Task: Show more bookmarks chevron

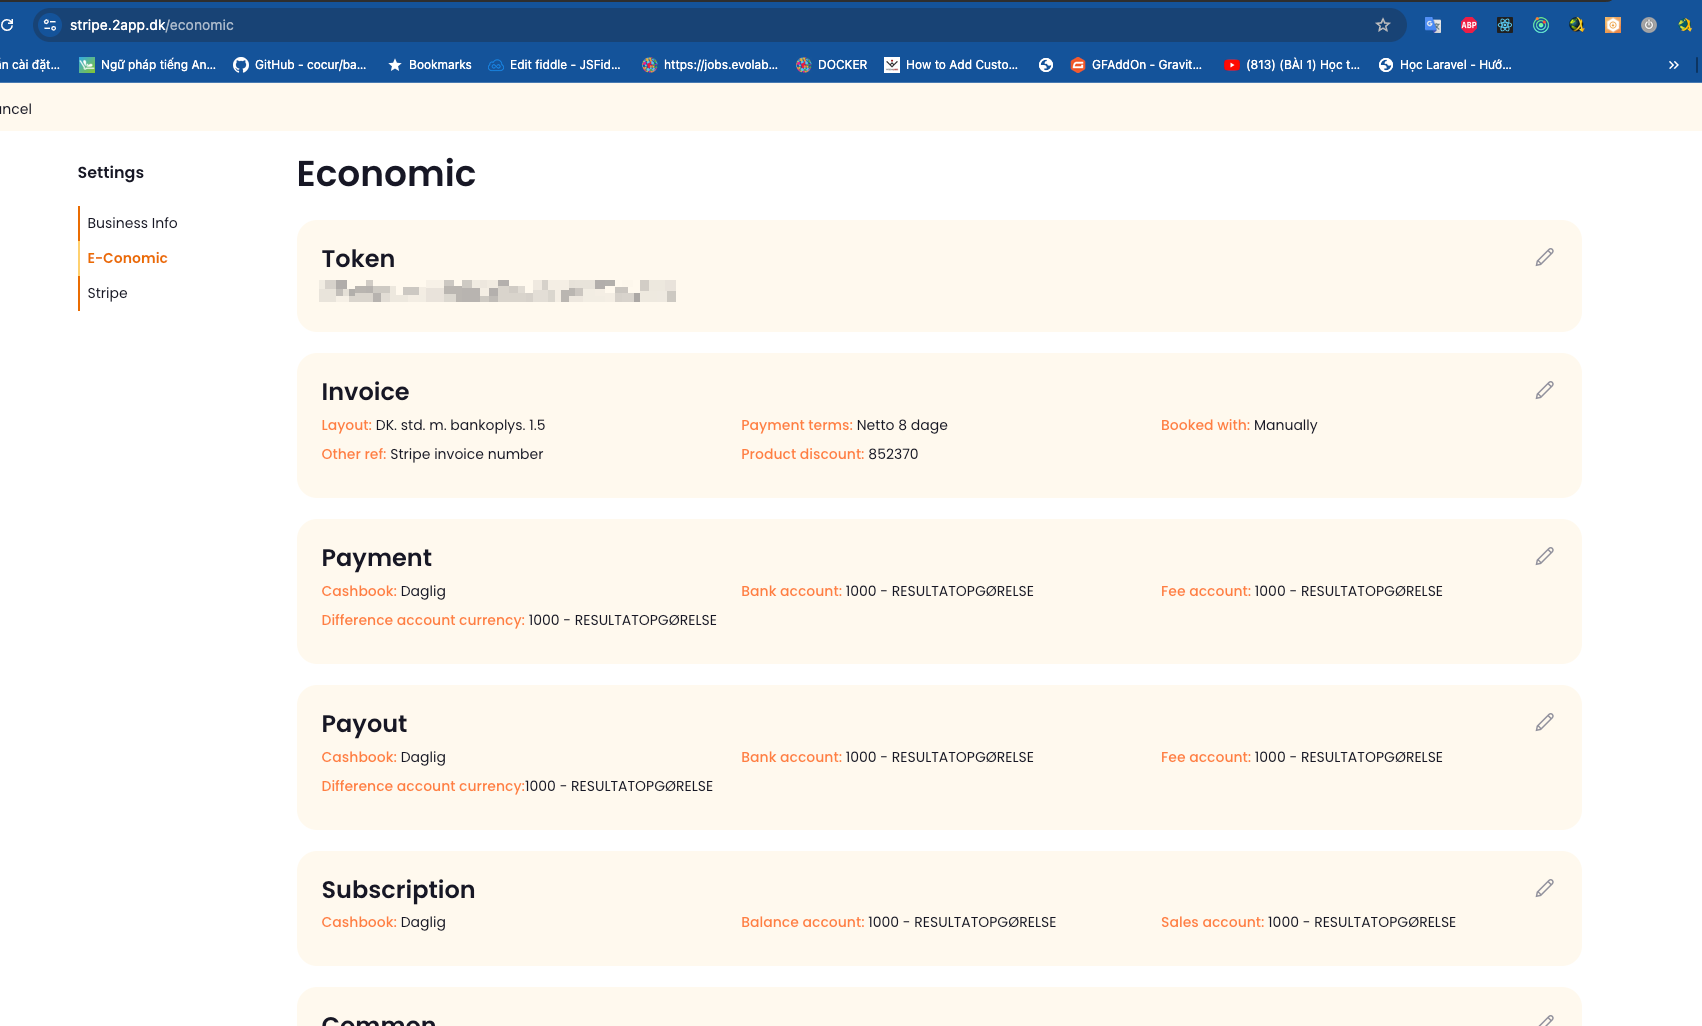Action: [x=1673, y=65]
